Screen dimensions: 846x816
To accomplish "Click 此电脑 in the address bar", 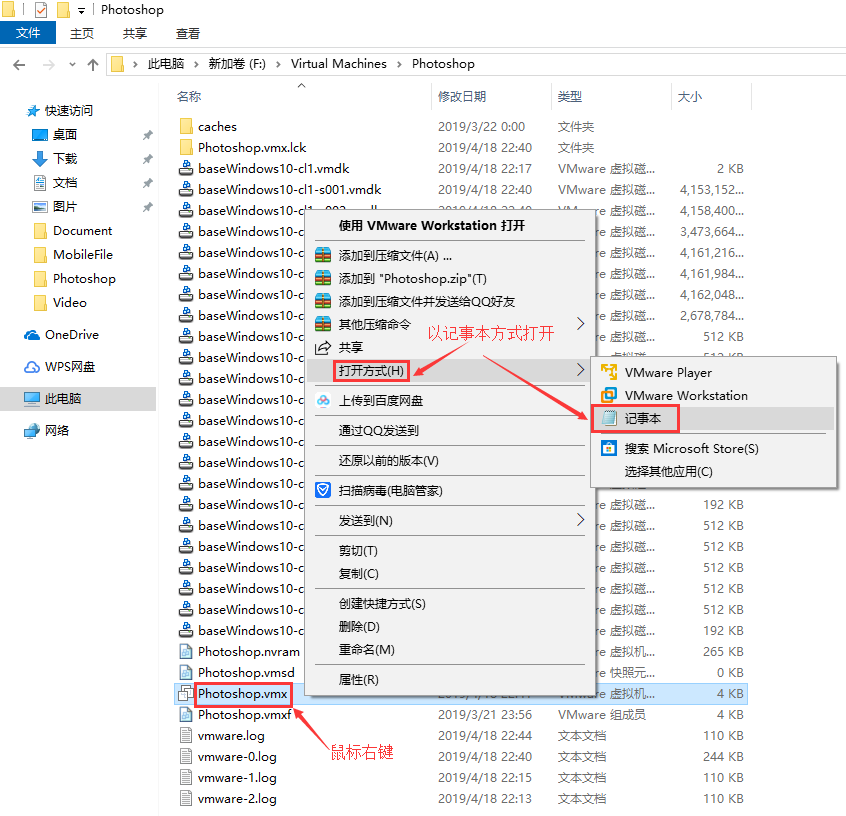I will 166,64.
